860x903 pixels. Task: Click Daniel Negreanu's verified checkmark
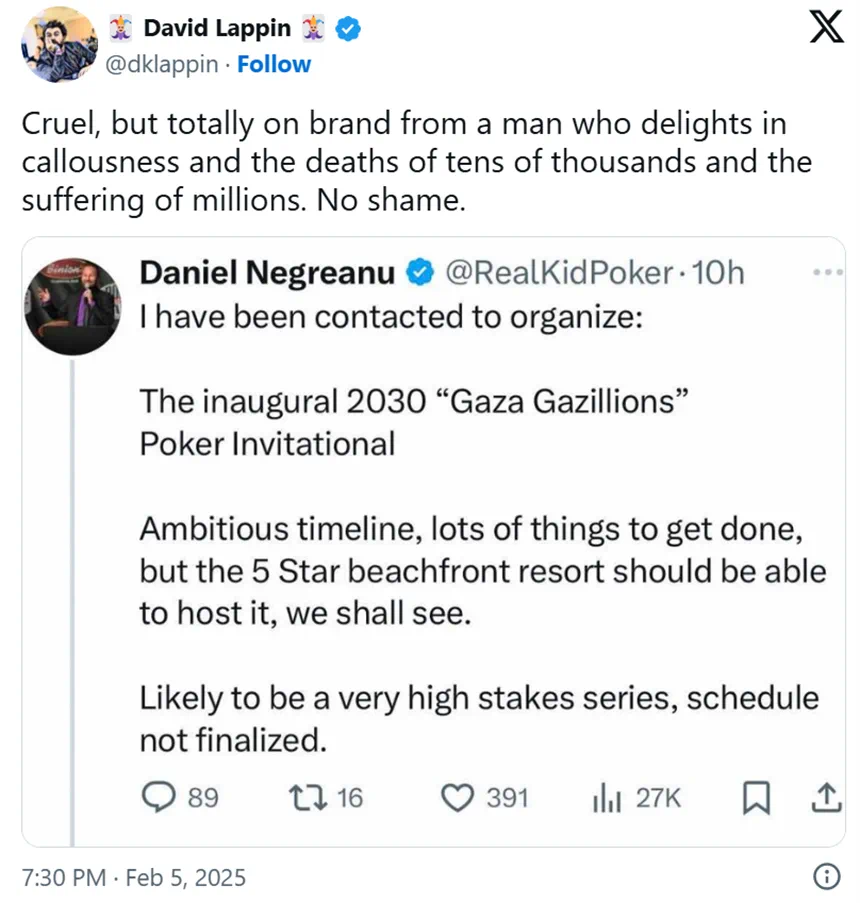point(421,272)
